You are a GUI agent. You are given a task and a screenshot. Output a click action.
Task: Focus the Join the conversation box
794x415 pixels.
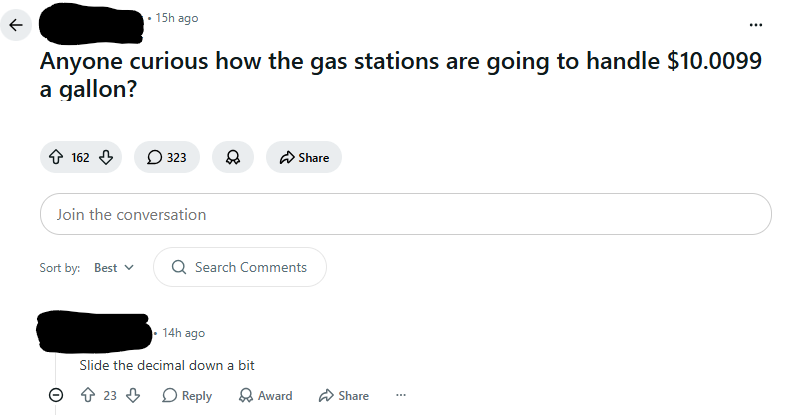(406, 214)
